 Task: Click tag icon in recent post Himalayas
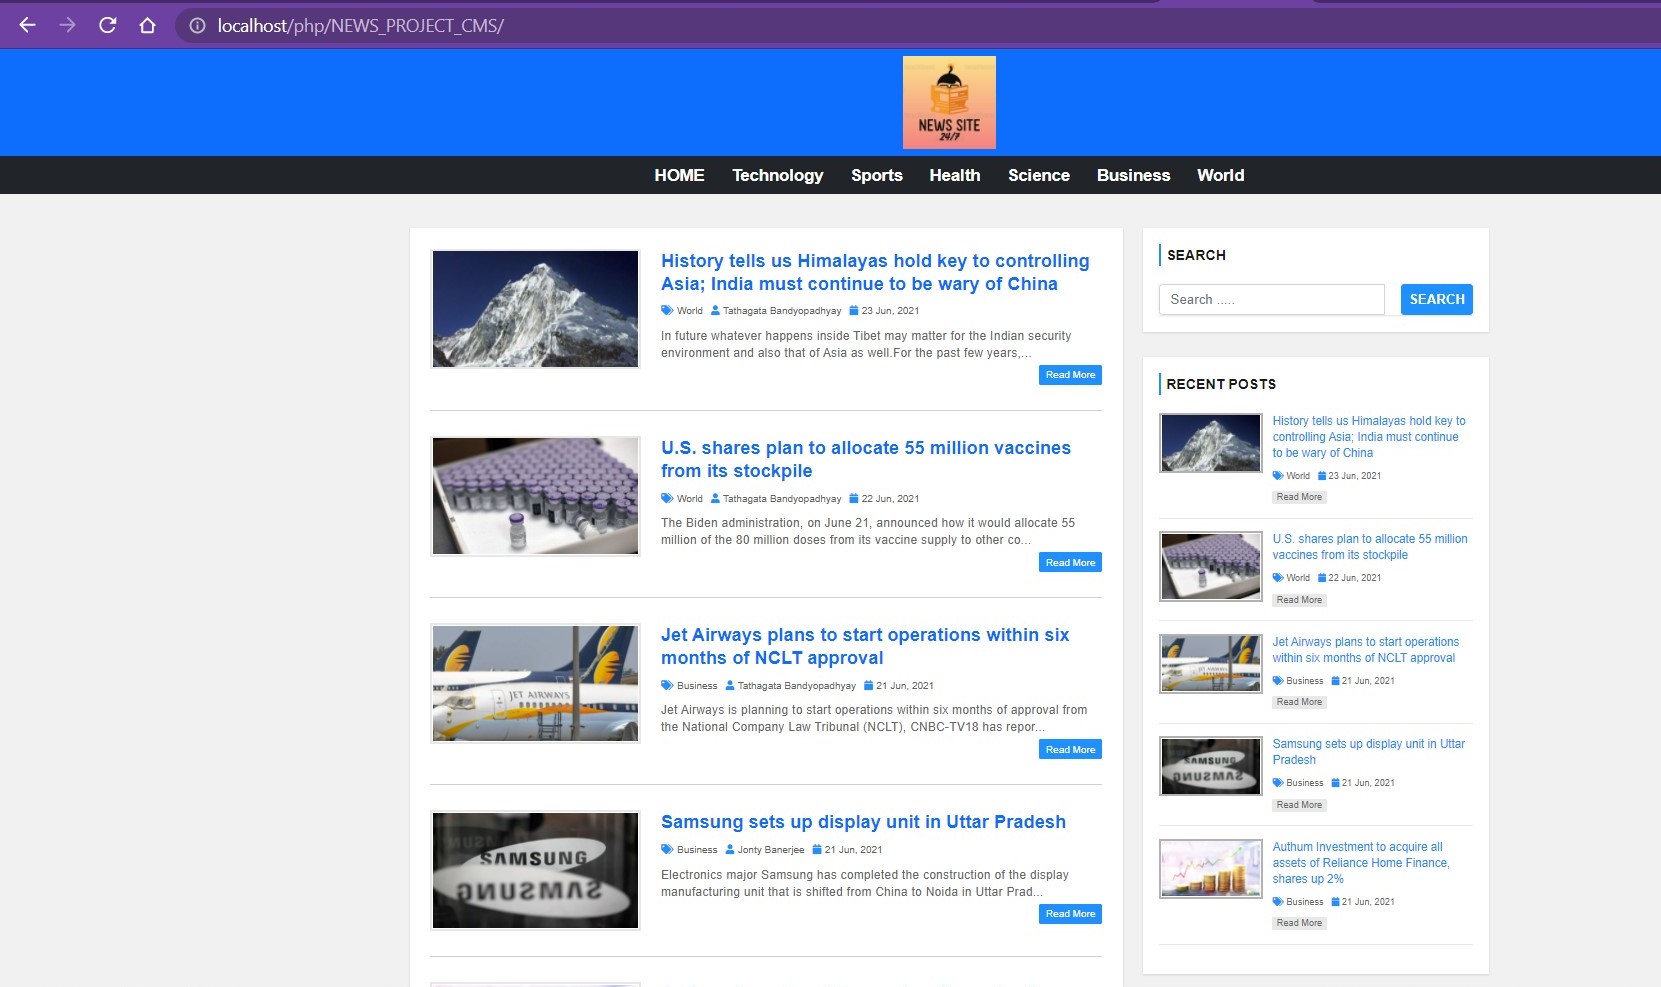pos(1278,475)
